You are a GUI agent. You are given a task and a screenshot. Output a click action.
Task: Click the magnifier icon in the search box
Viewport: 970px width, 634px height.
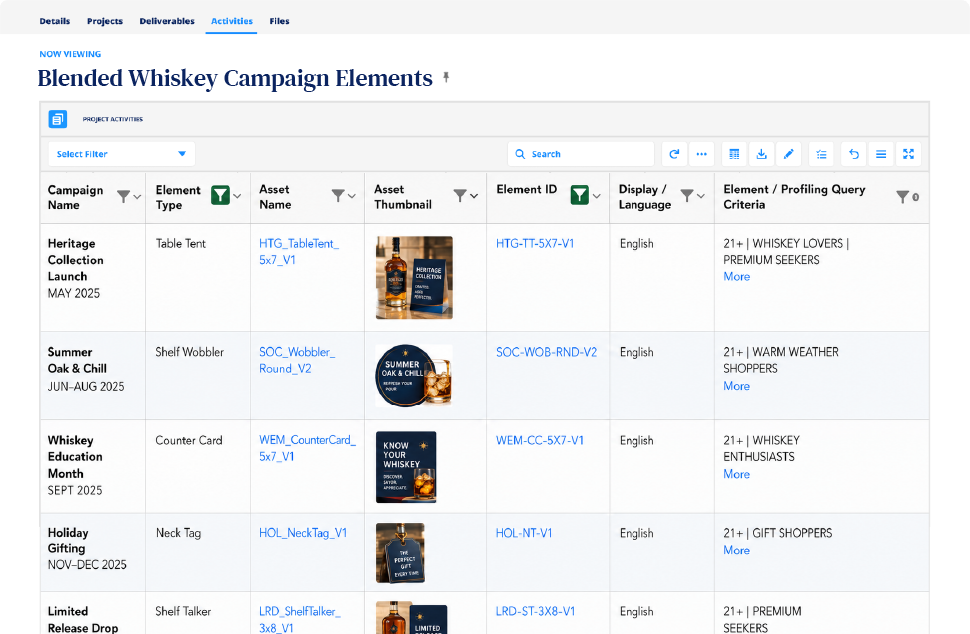coord(520,154)
